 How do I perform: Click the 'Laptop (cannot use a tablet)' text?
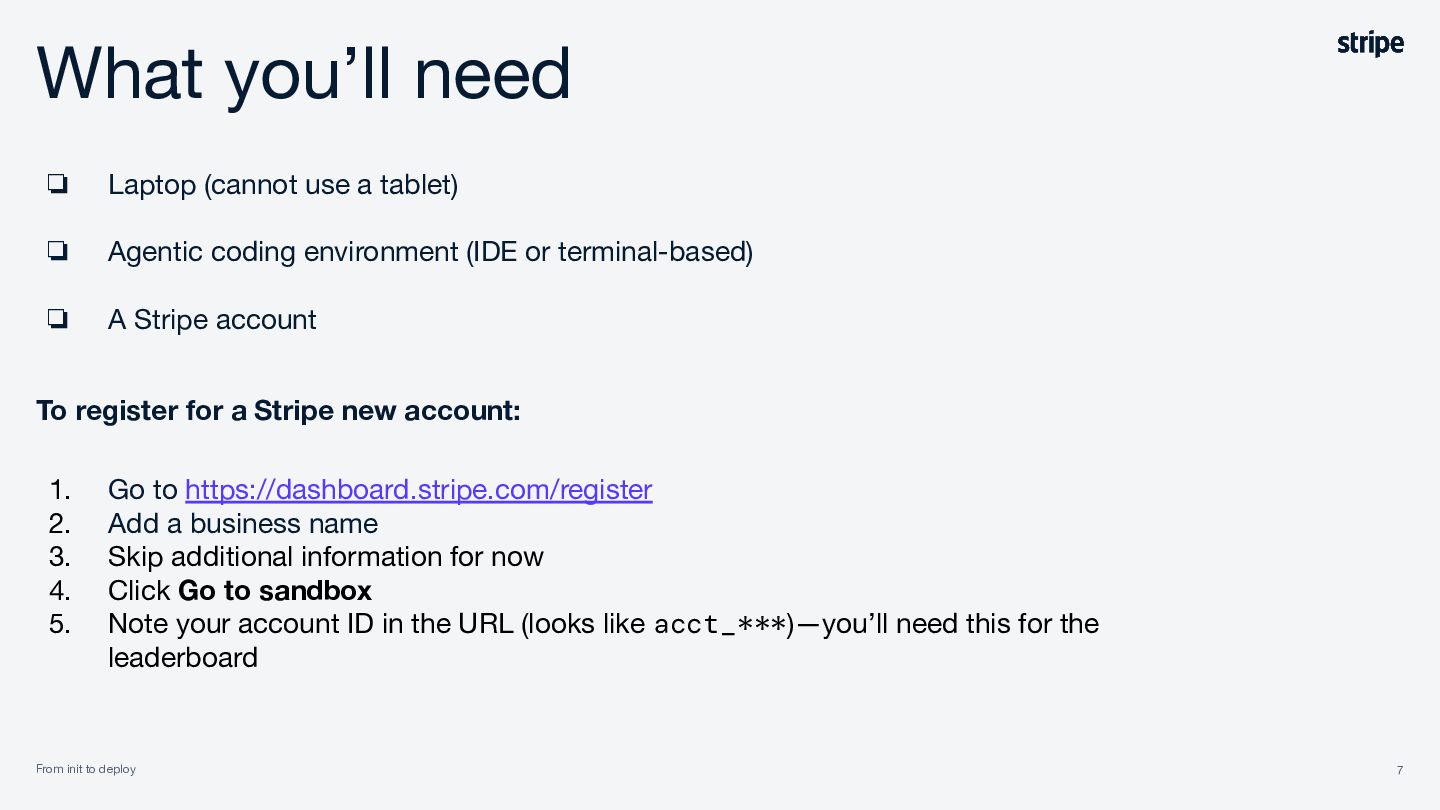(283, 185)
